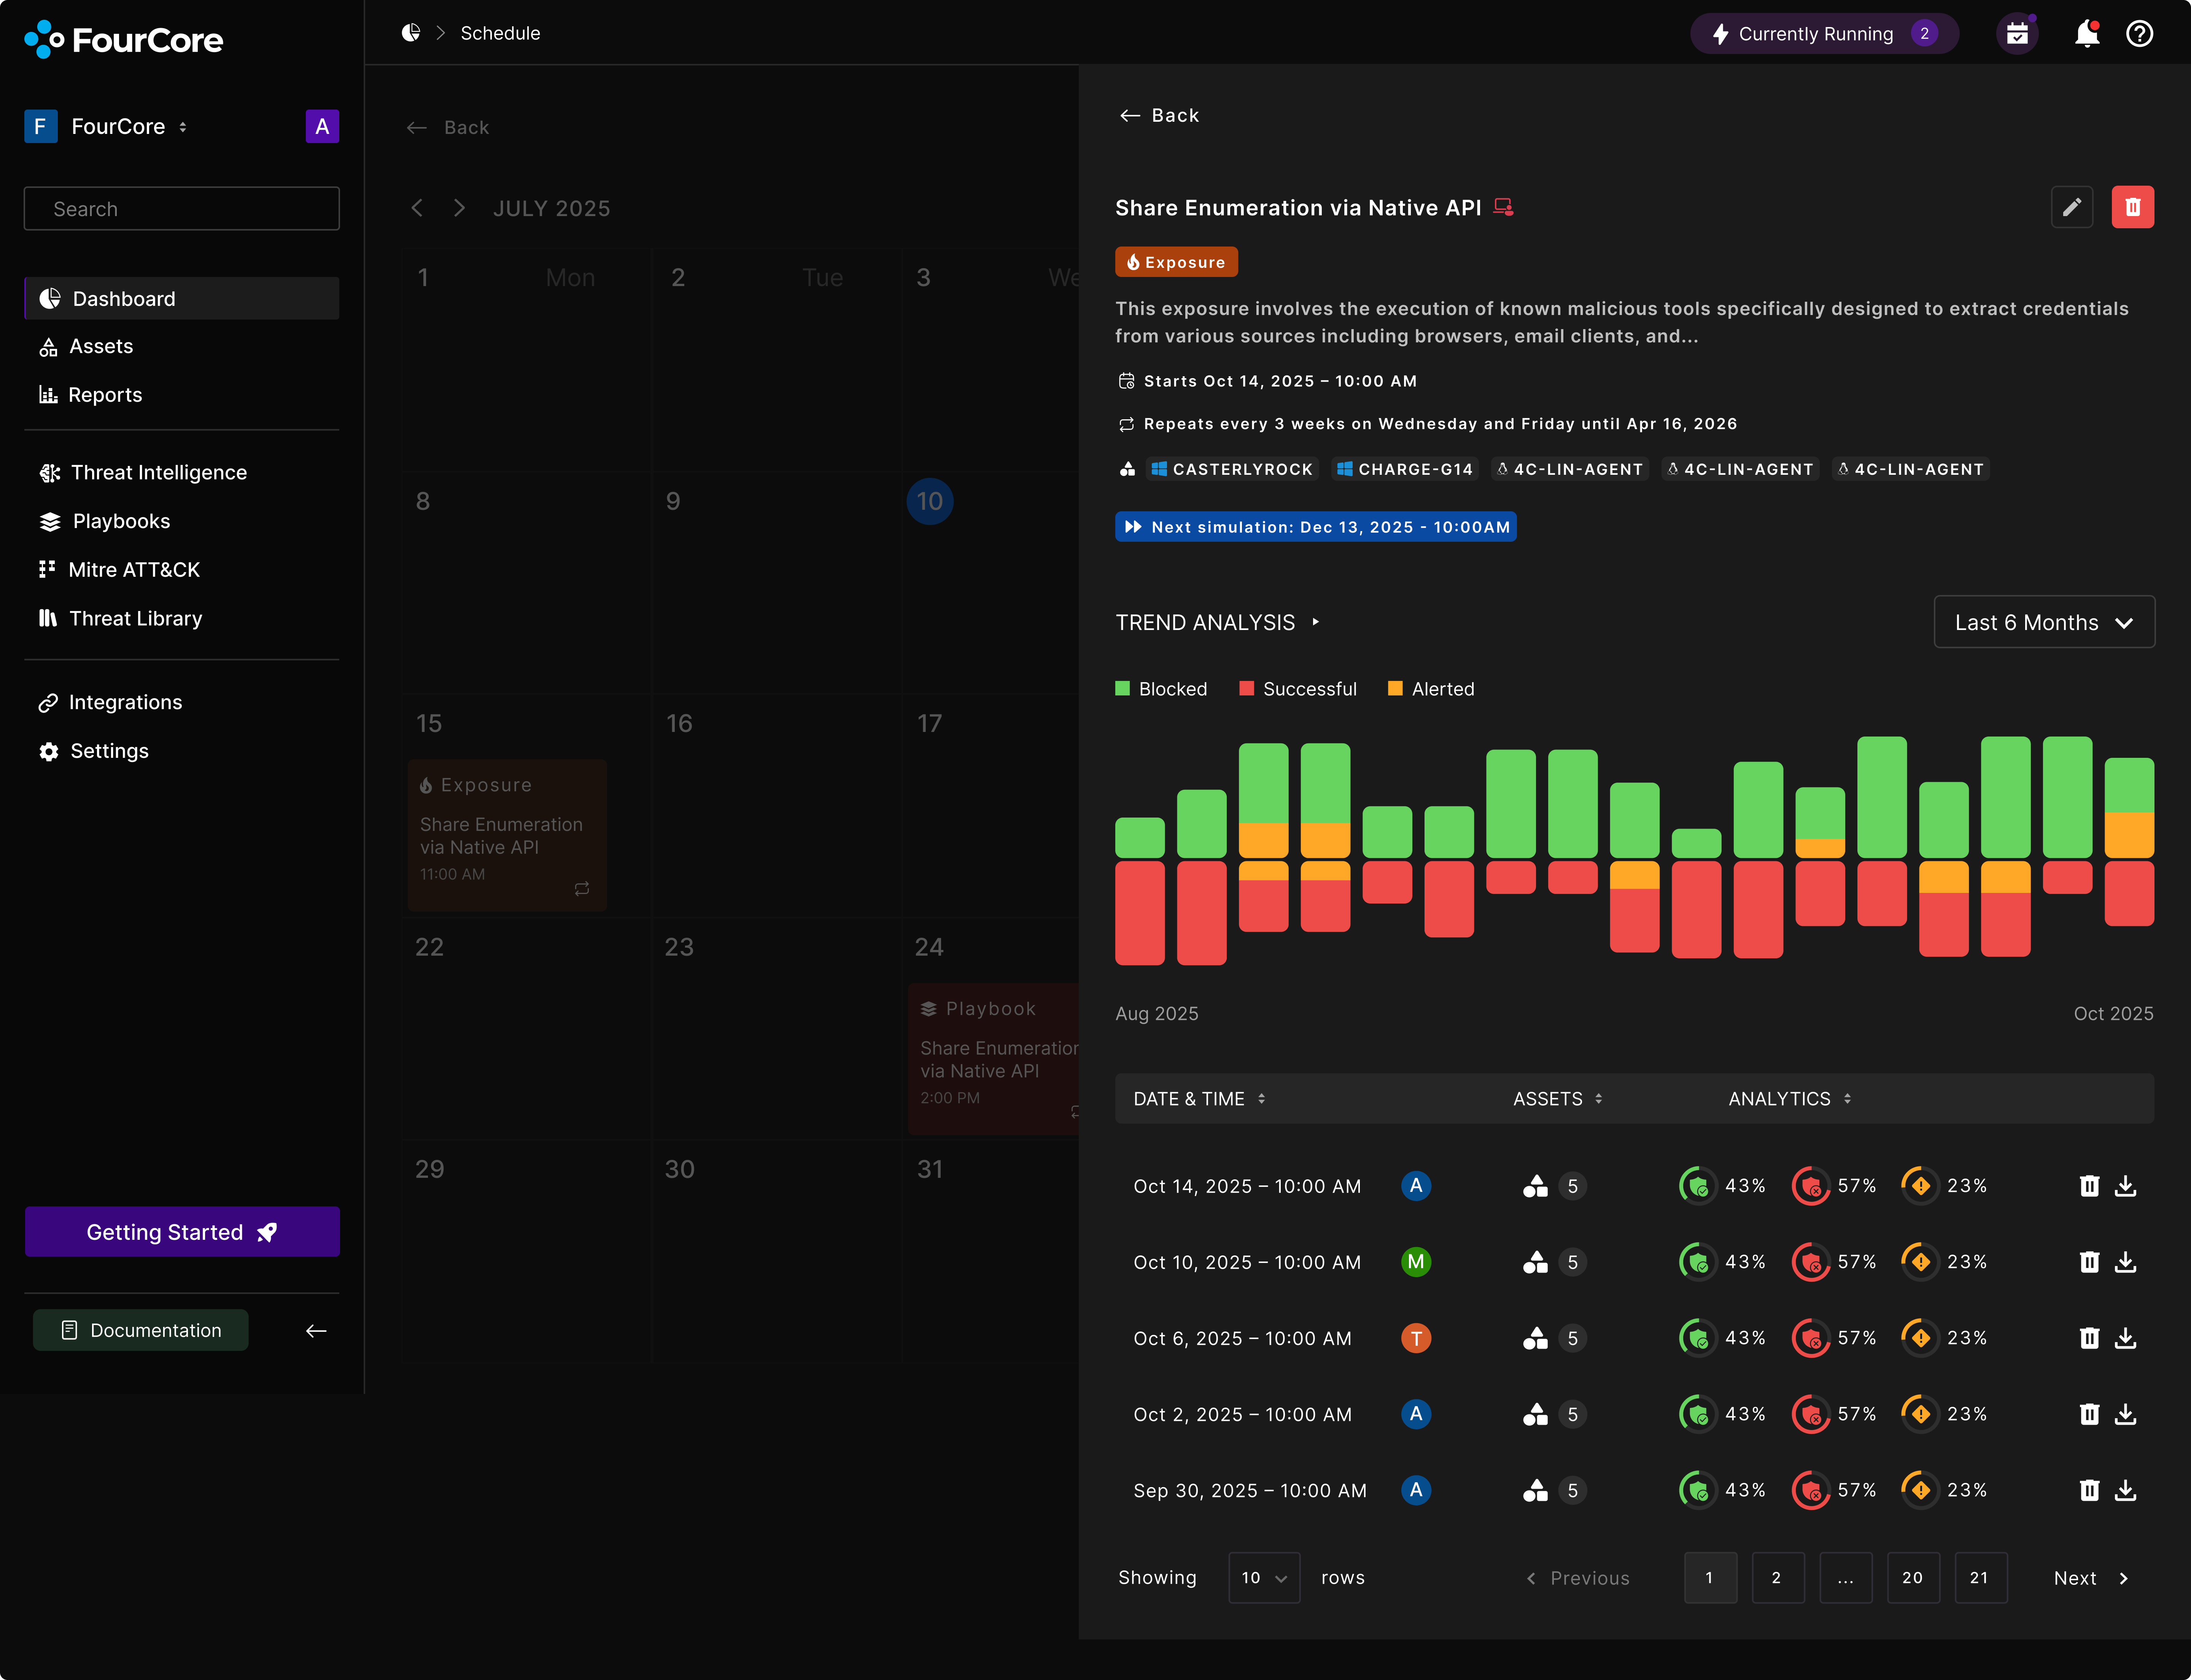This screenshot has height=1680, width=2191.
Task: Delete the Oct 6, 2025 run
Action: [2089, 1338]
